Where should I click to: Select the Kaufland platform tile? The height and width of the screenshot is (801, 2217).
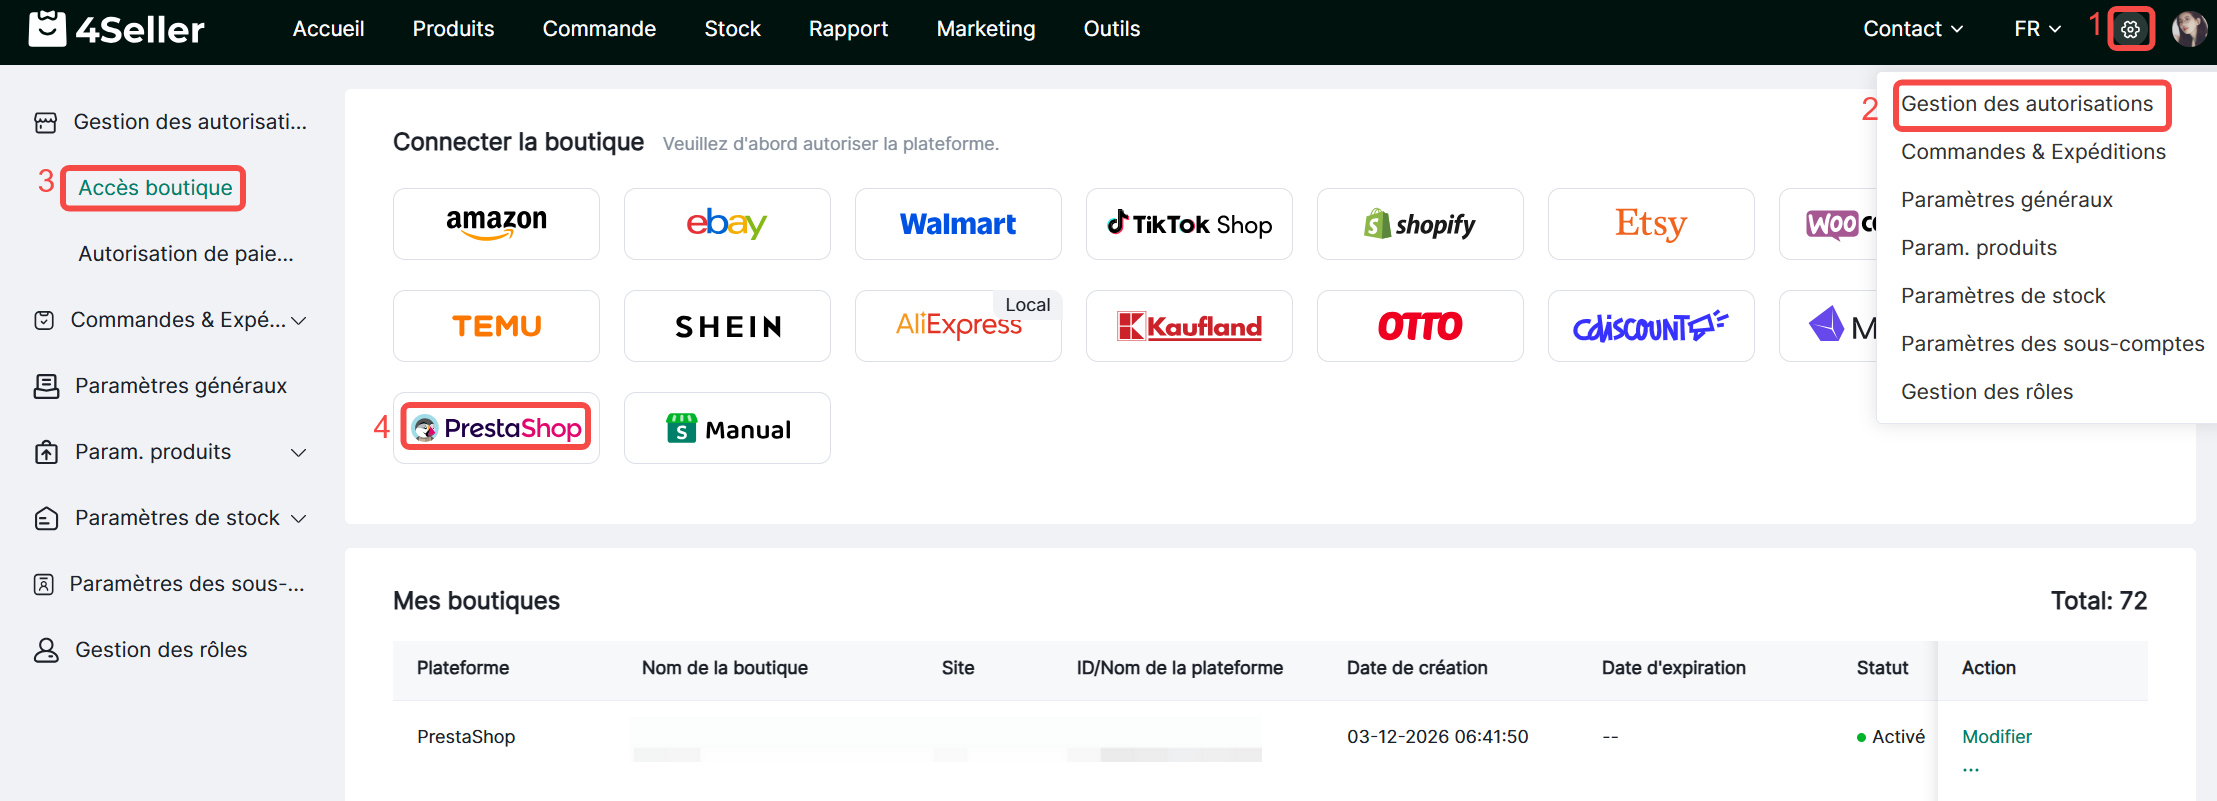[1189, 326]
